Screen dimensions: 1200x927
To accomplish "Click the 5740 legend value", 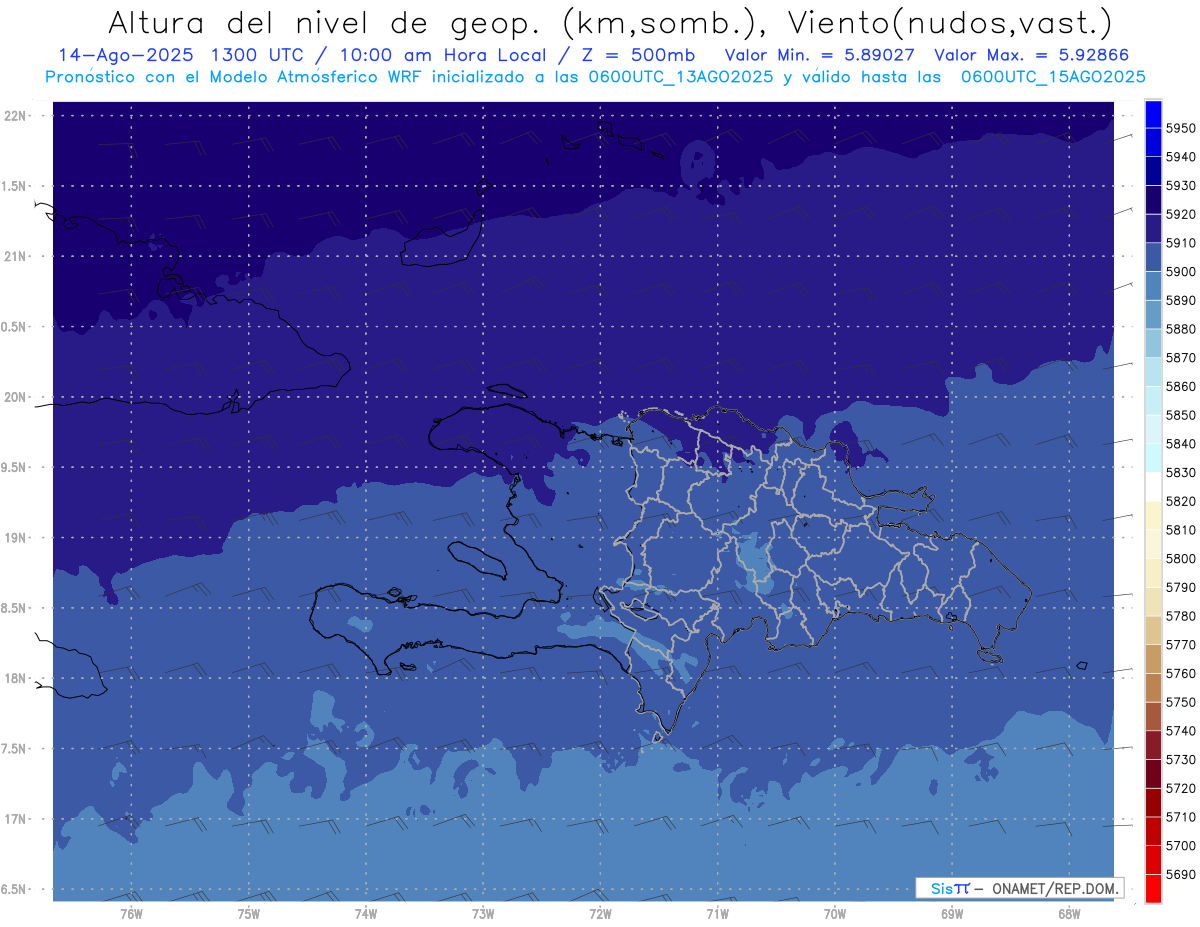I will (x=1181, y=731).
